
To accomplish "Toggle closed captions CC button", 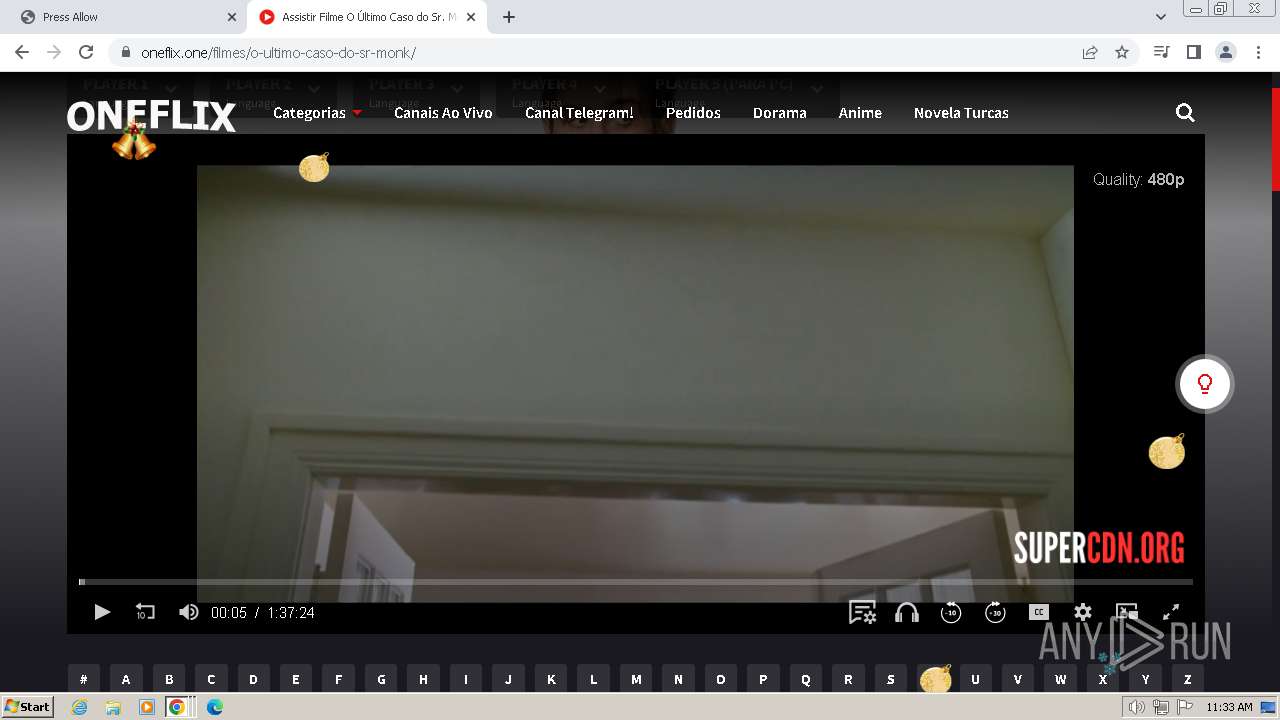I will point(1039,612).
